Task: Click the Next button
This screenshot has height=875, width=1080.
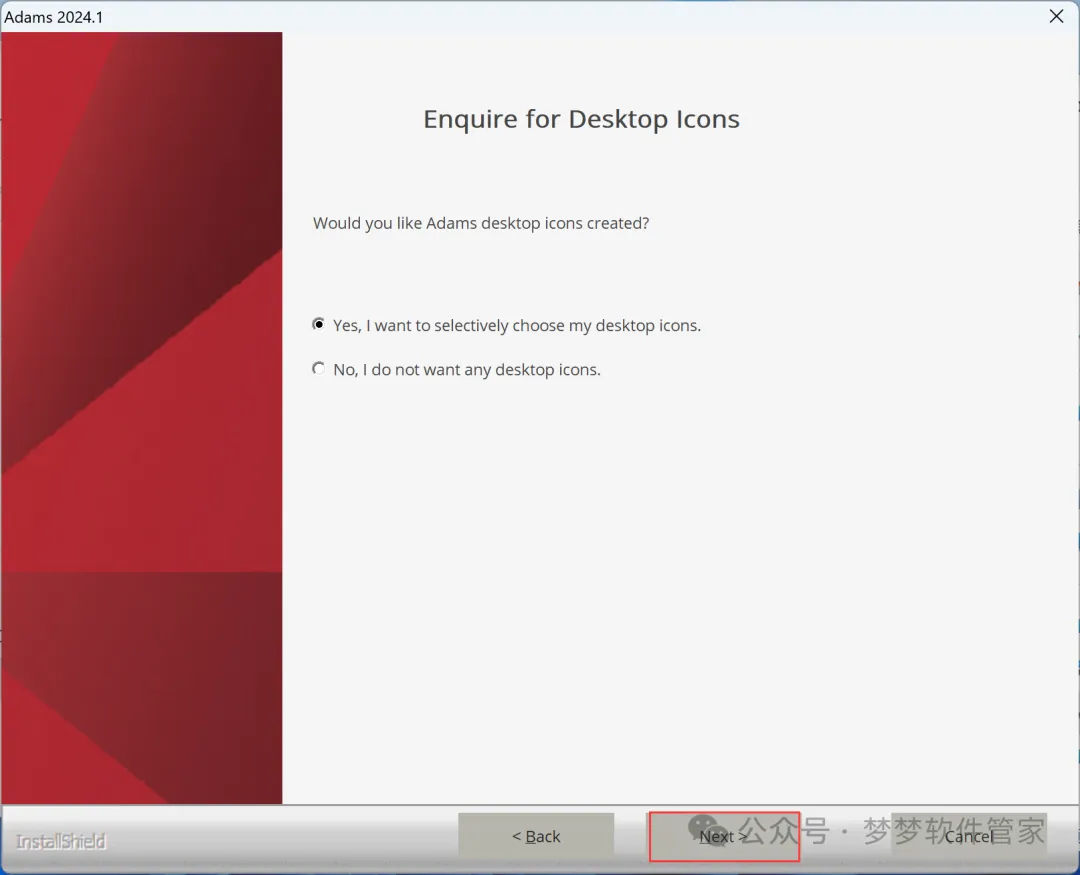Action: pos(724,836)
